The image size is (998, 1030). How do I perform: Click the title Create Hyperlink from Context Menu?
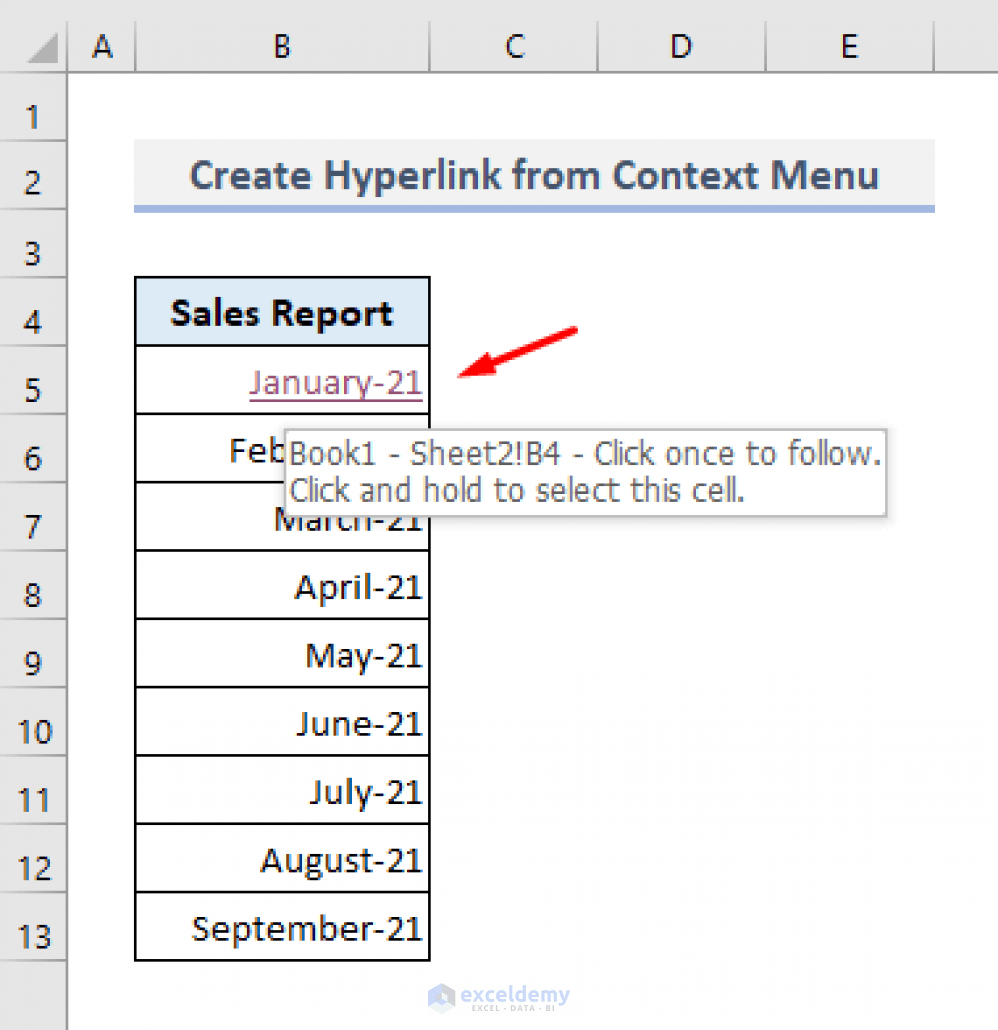[534, 175]
